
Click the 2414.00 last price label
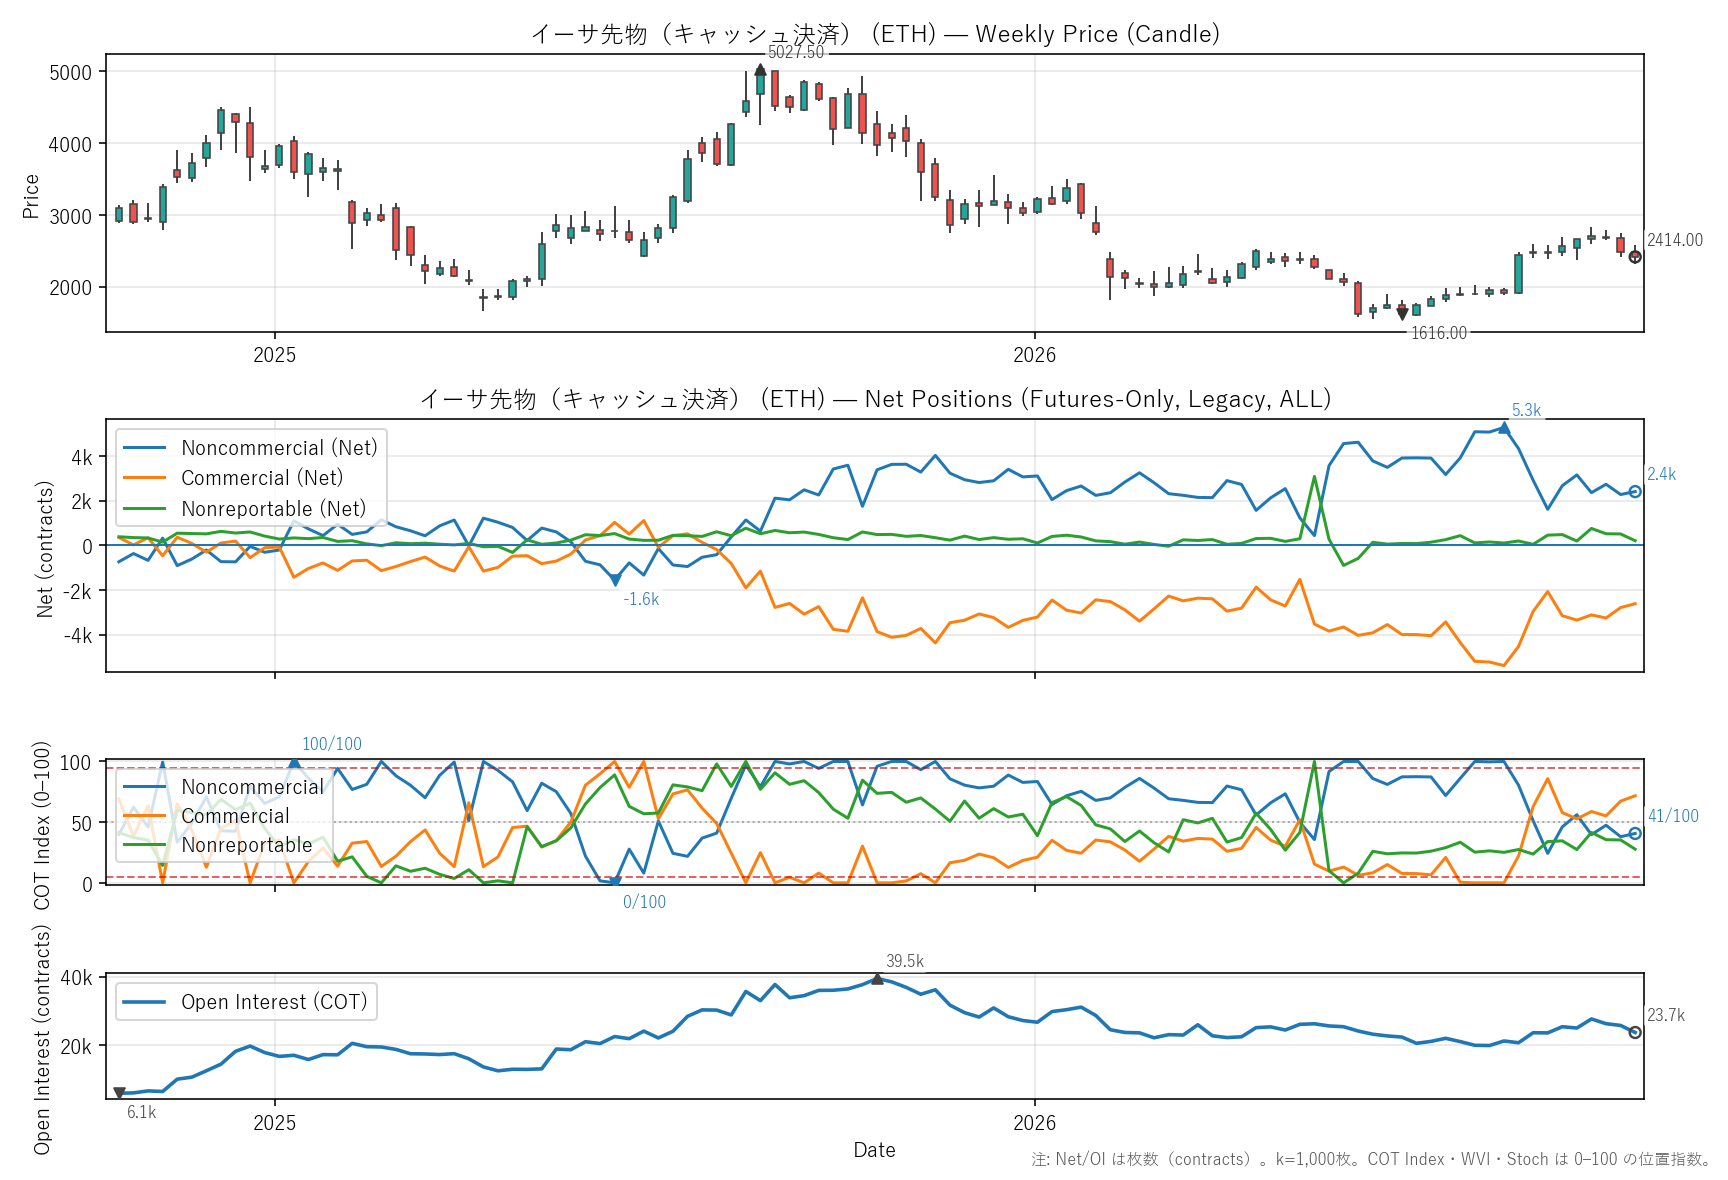1675,240
